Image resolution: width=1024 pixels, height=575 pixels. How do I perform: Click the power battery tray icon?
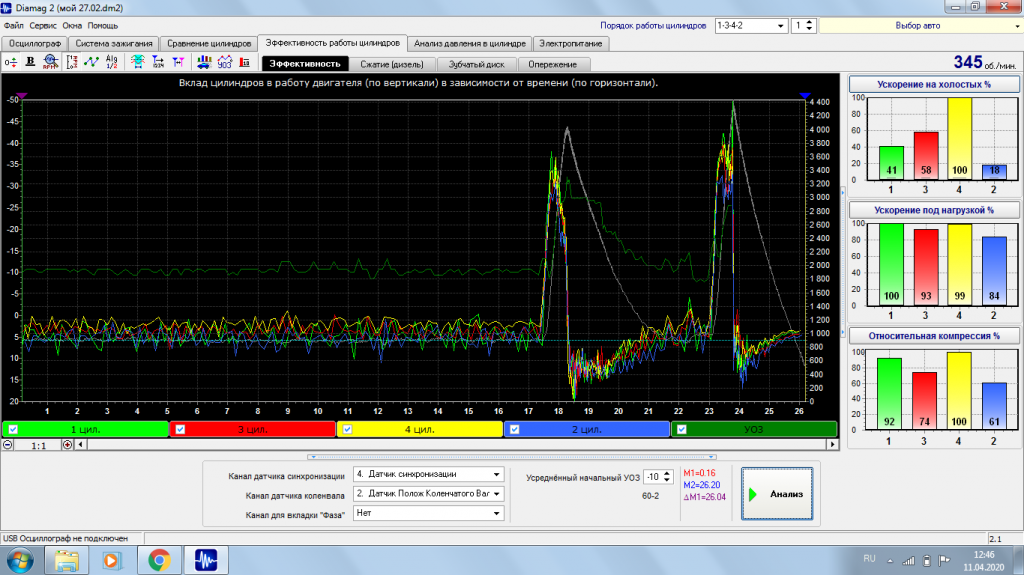926,561
